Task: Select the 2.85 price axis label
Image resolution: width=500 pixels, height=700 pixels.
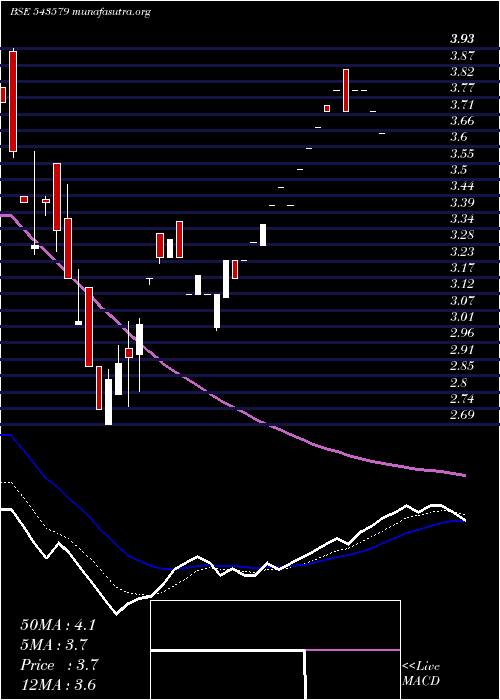Action: point(462,366)
